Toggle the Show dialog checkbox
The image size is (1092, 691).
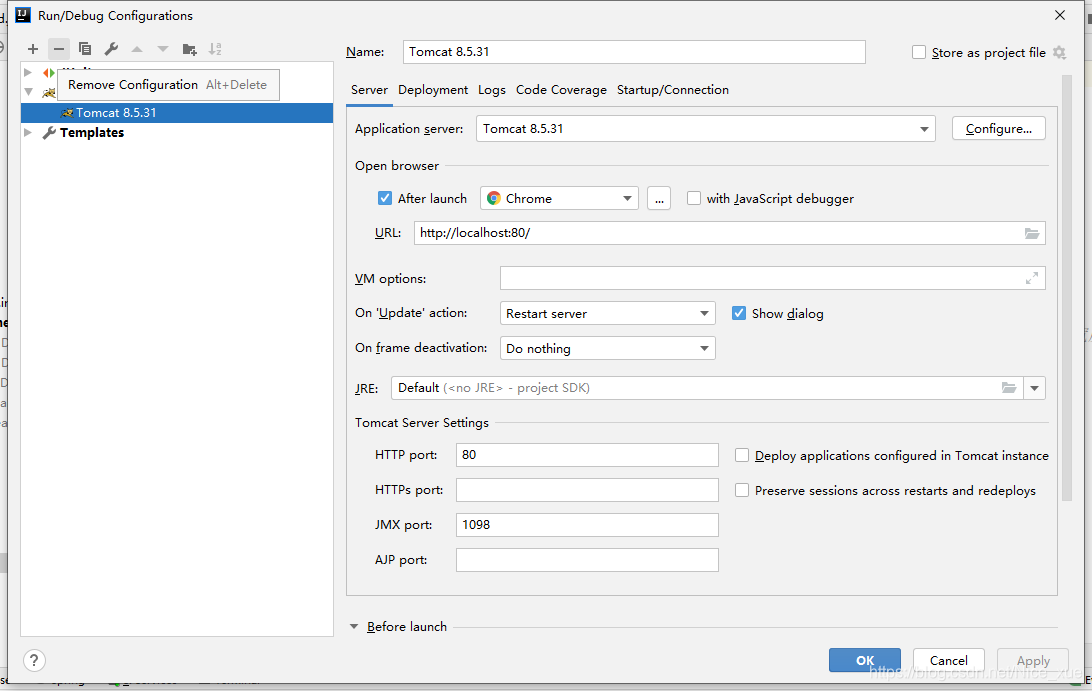[x=739, y=313]
